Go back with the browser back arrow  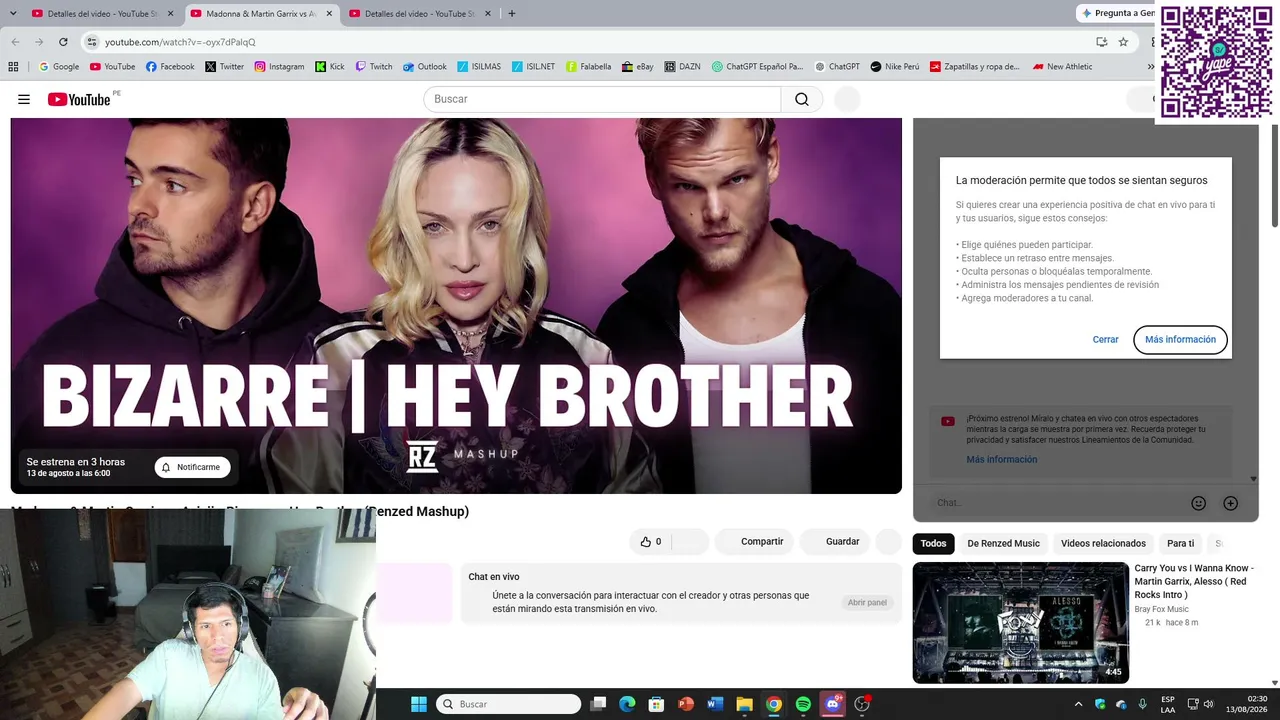point(15,42)
